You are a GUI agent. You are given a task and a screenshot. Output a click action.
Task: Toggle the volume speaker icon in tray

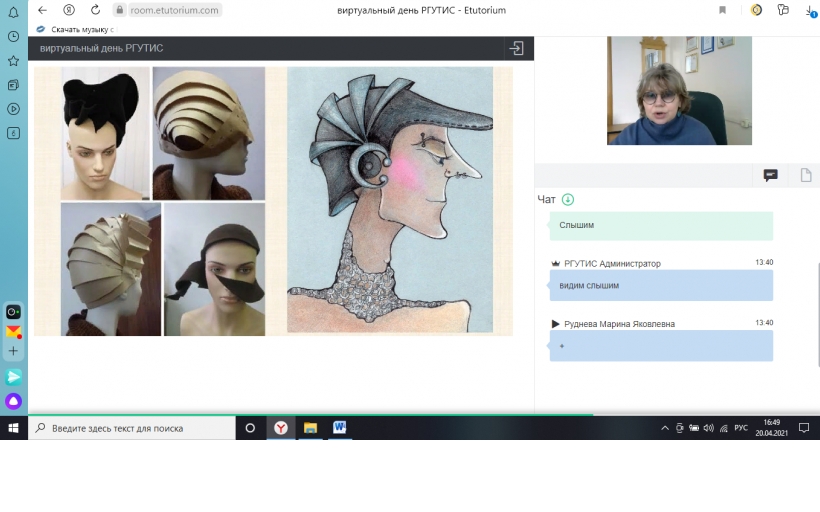click(x=709, y=428)
